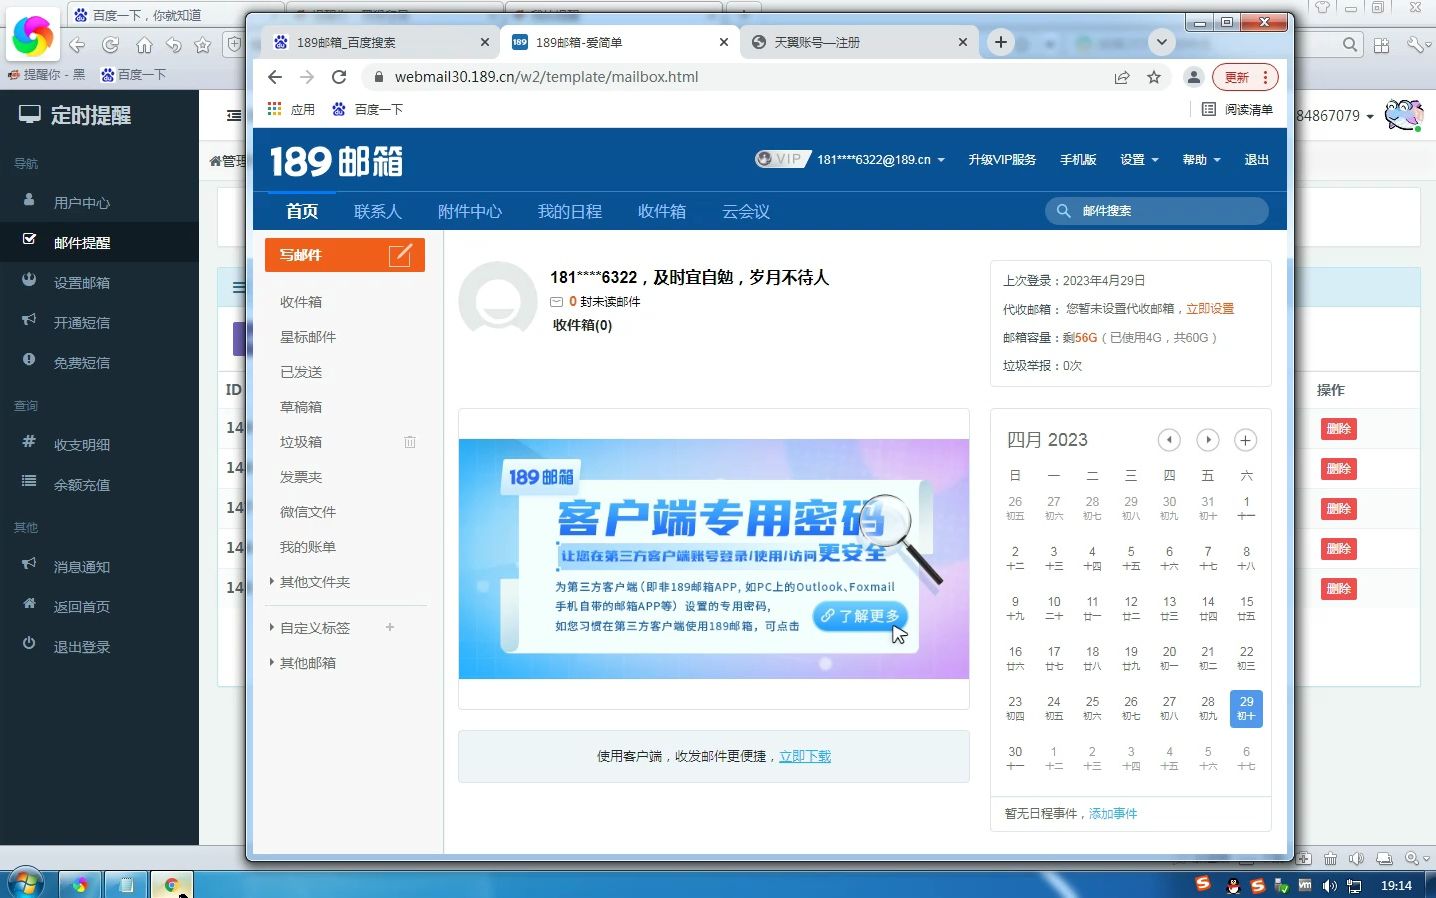Open the 设置 dropdown menu
The image size is (1436, 898).
[1139, 159]
